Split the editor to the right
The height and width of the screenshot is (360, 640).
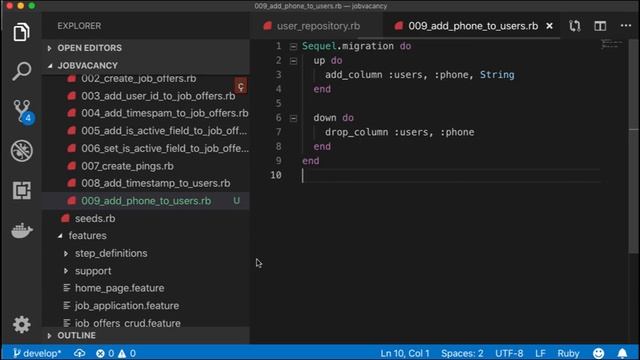600,26
